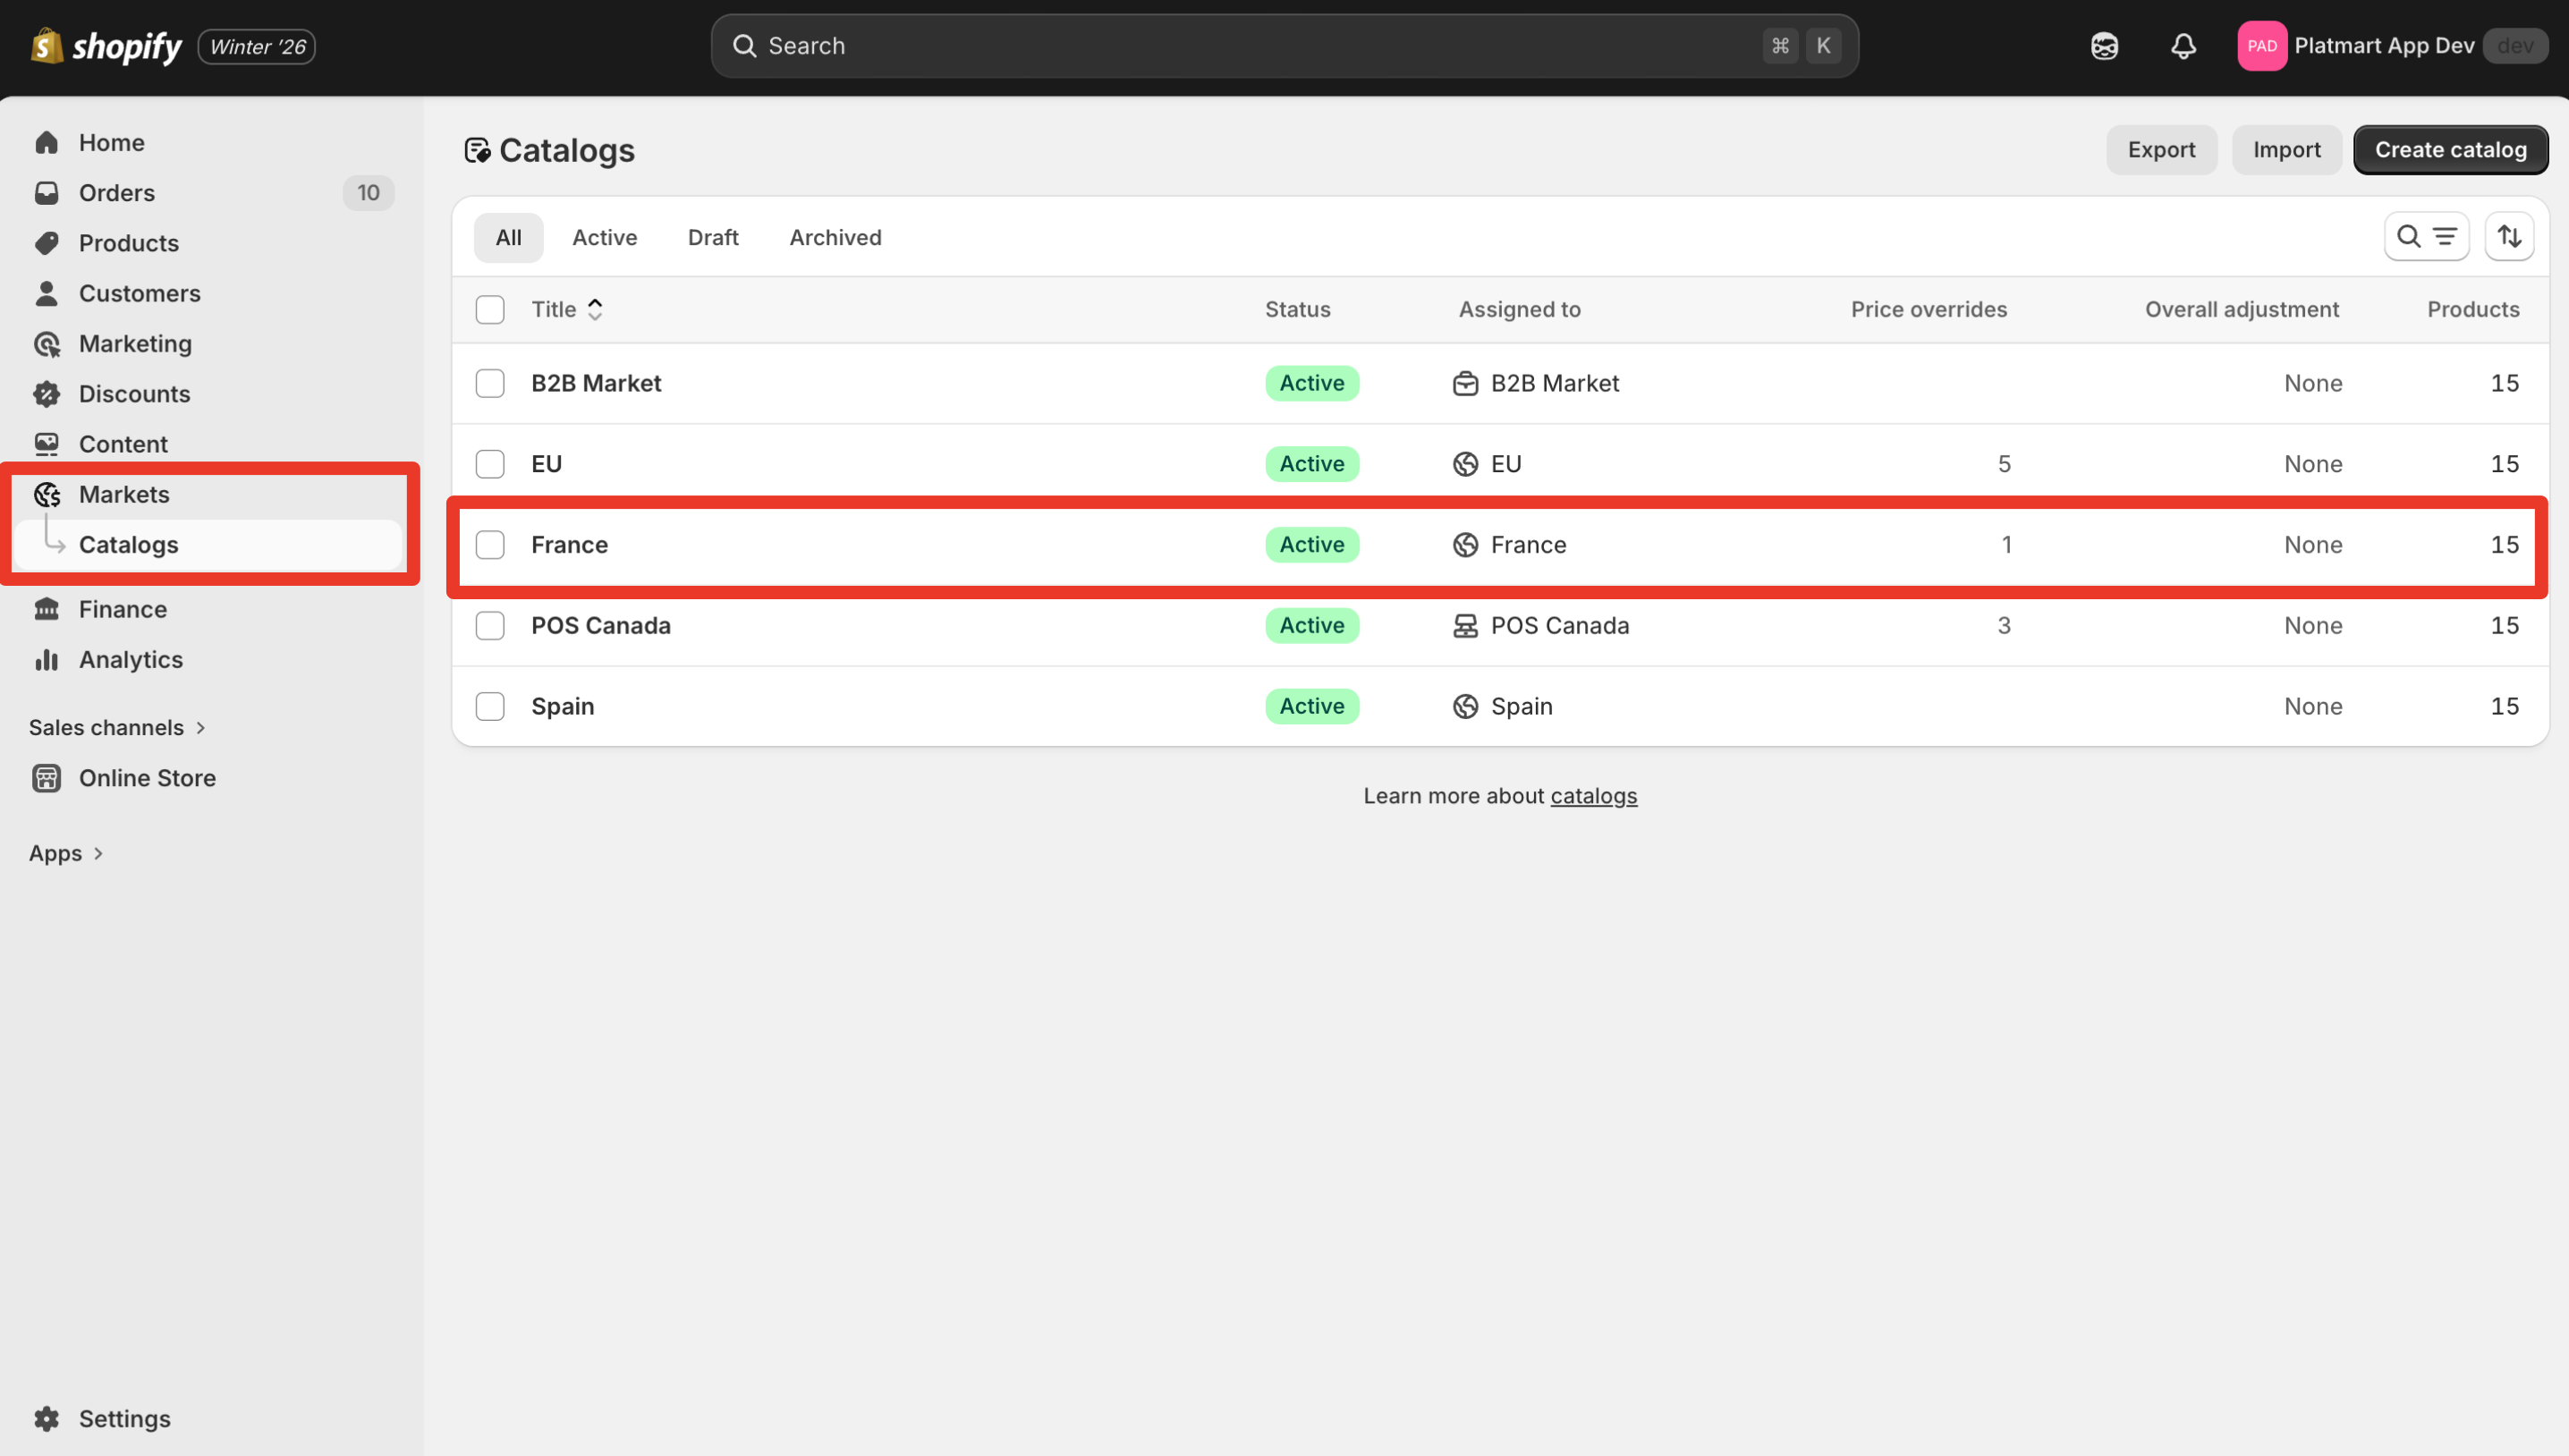Open the Online Store channel icon

(47, 778)
